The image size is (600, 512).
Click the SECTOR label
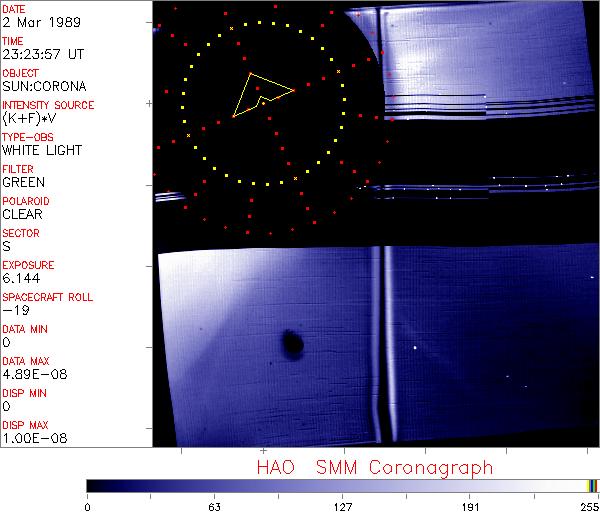click(20, 233)
